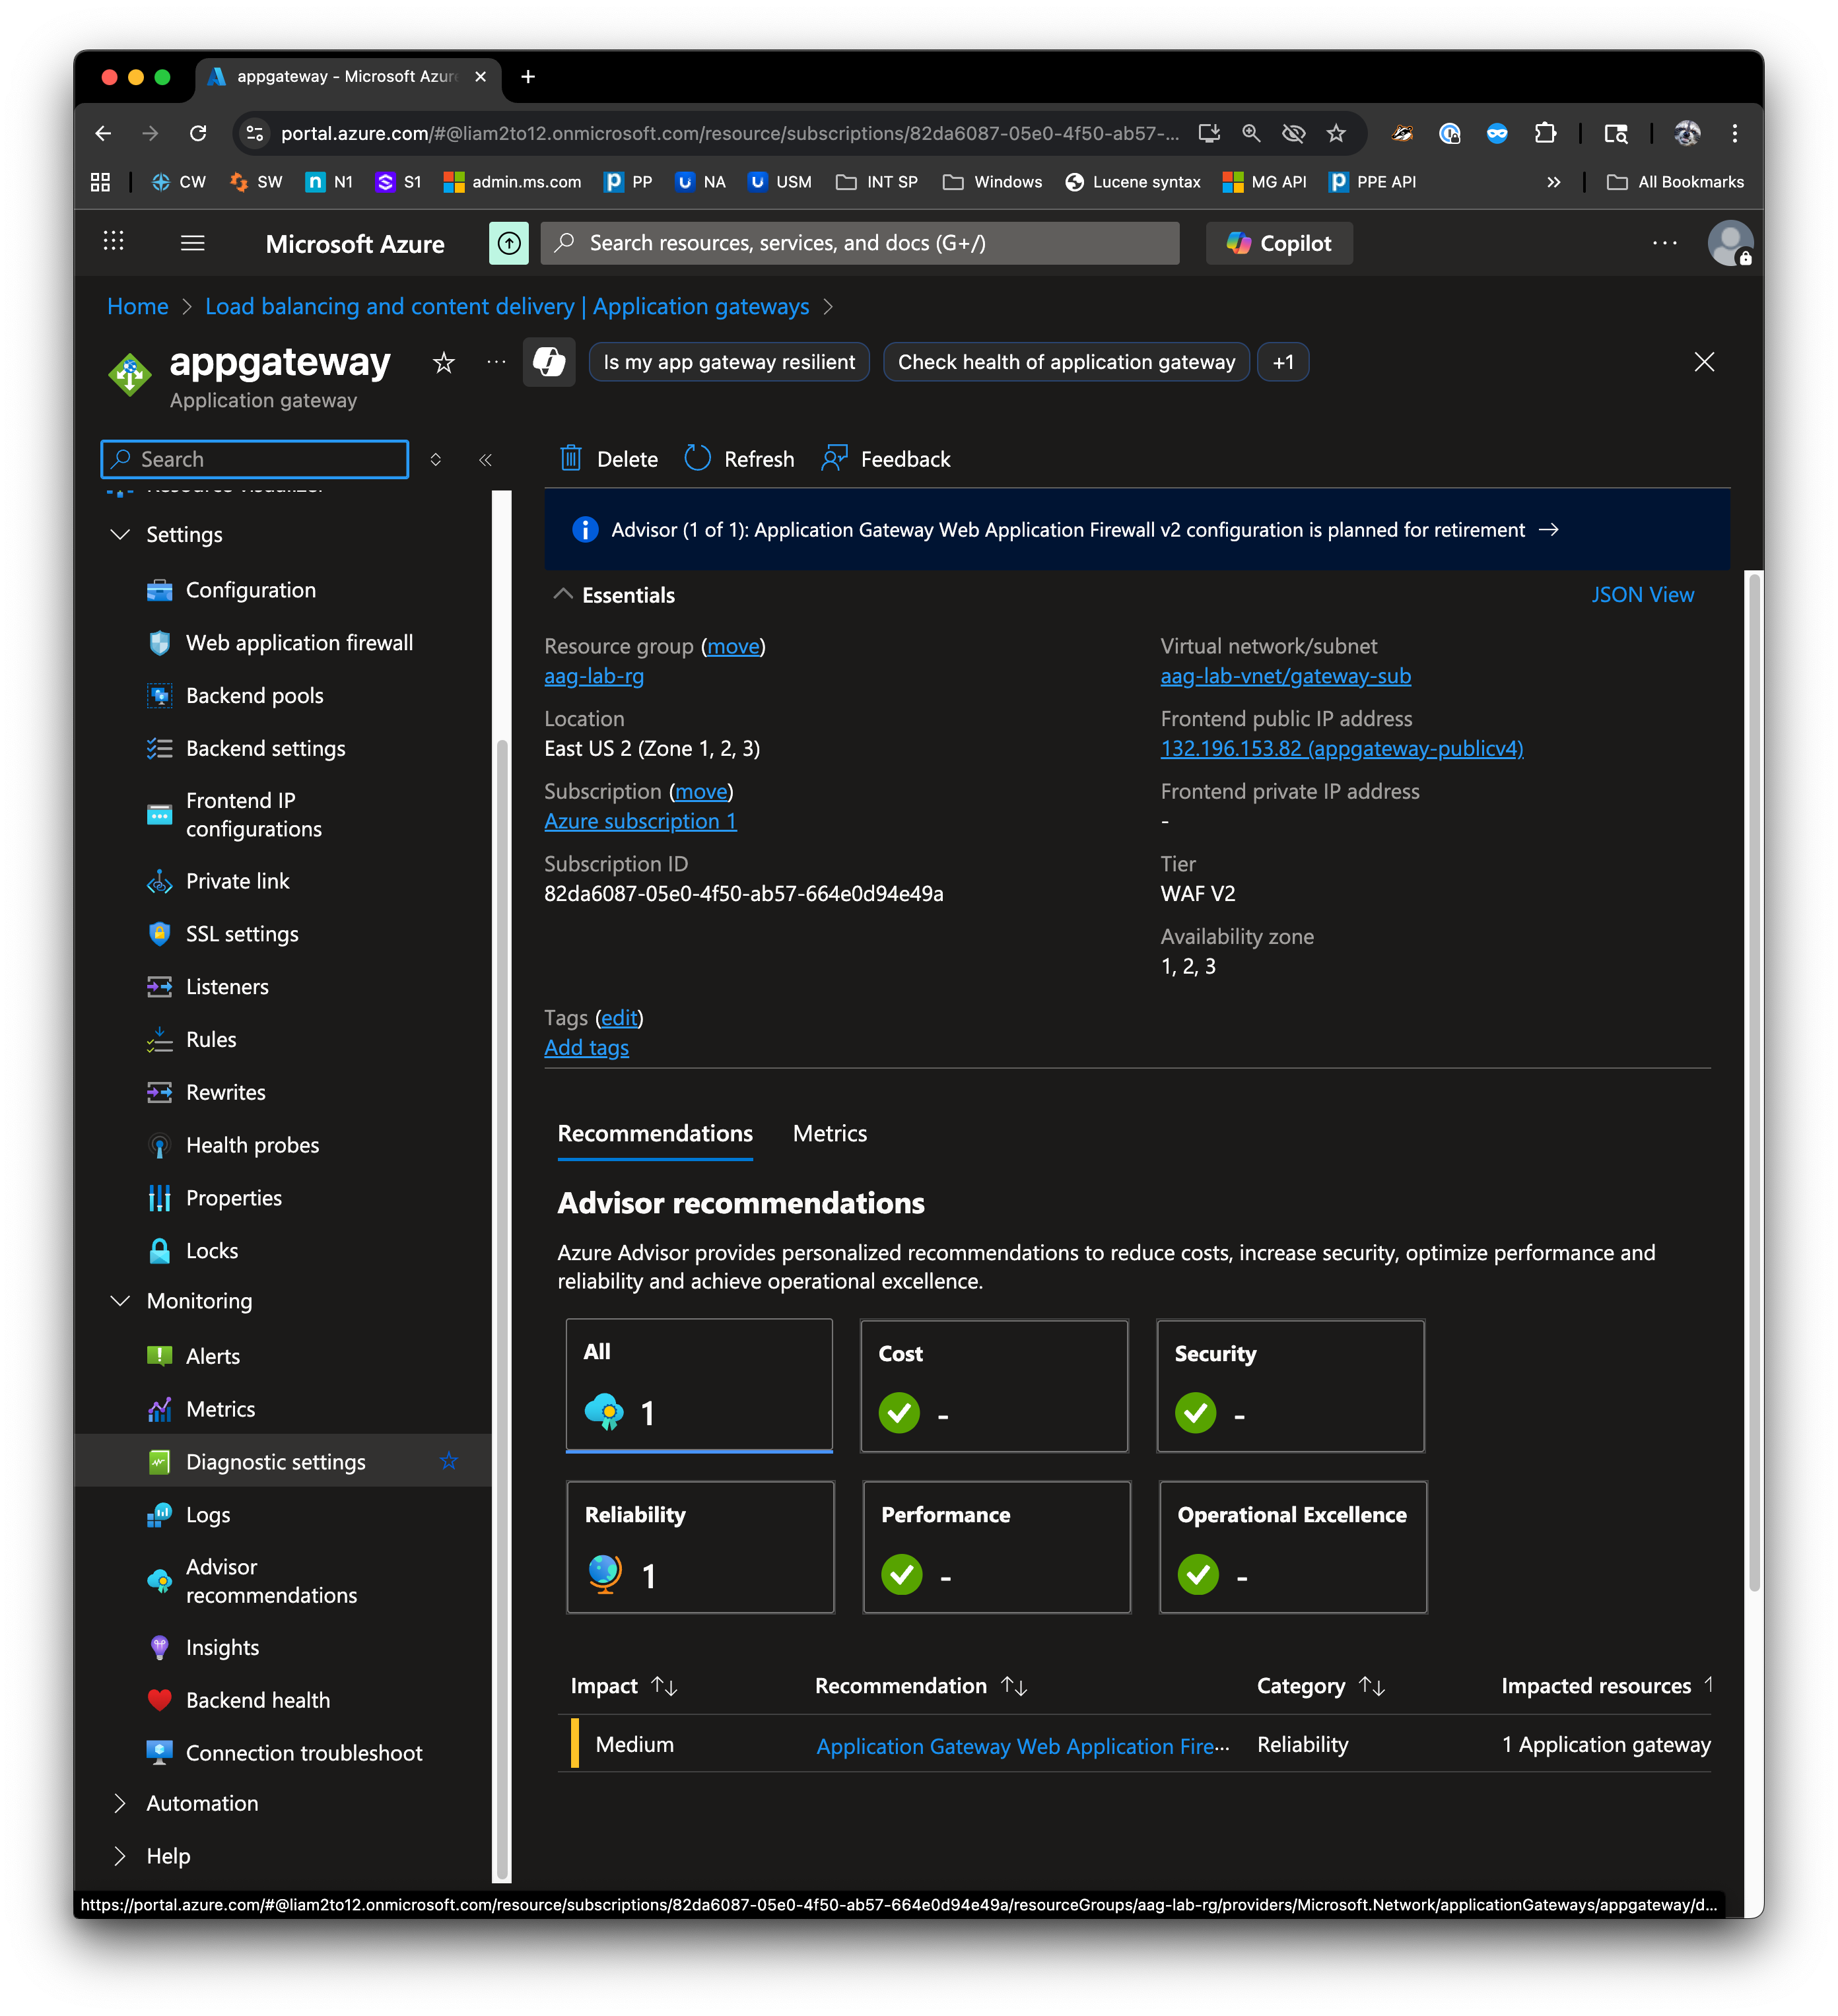The image size is (1838, 2016).
Task: Open Web application firewall settings
Action: 298,643
